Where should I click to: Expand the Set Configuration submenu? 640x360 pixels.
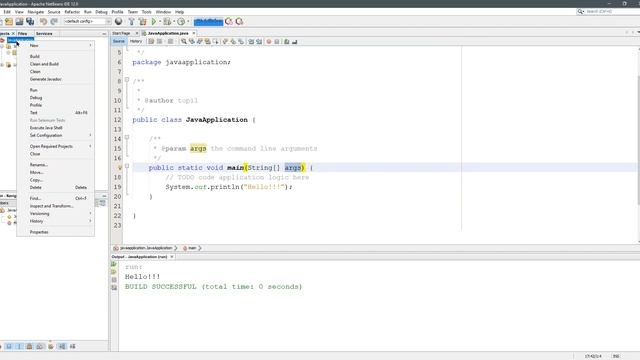(x=56, y=135)
